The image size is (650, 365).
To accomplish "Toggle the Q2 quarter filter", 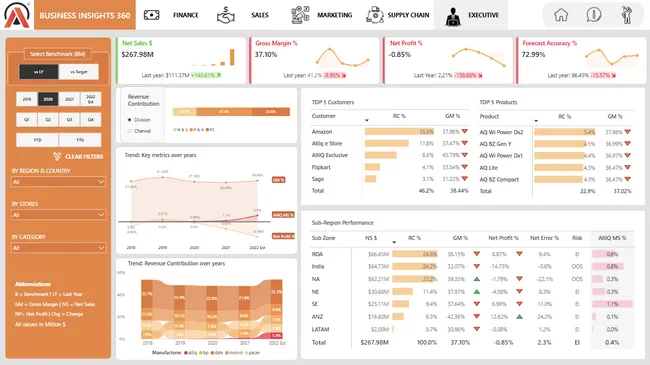I will (48, 119).
